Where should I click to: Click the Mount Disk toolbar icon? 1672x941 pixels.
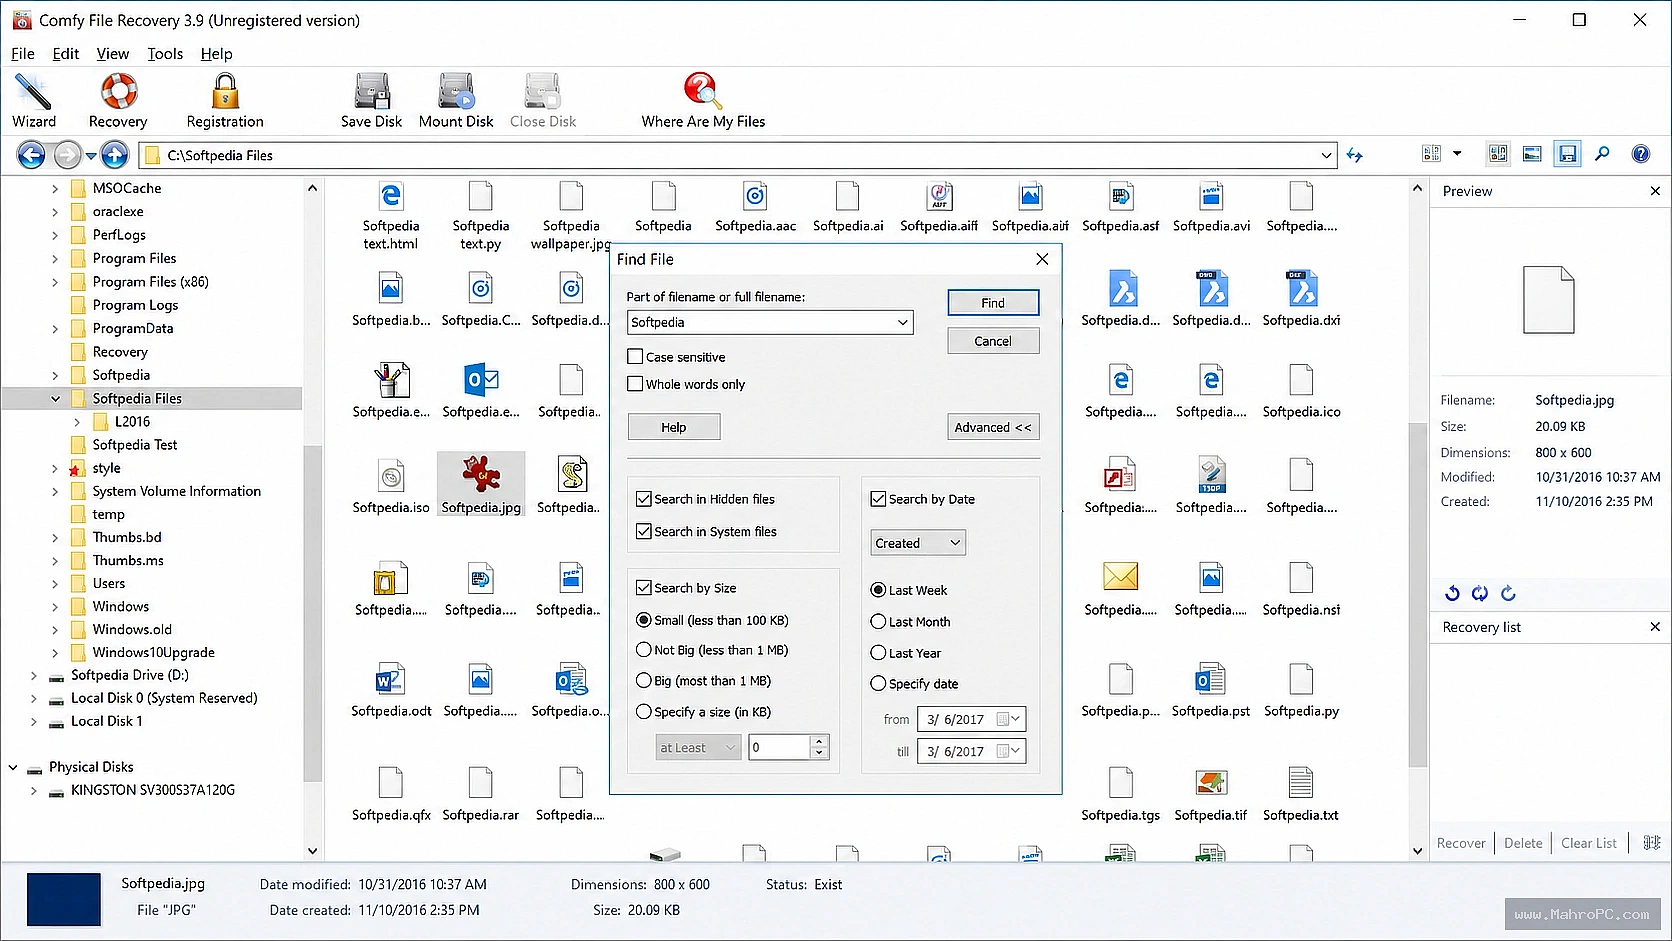(456, 101)
